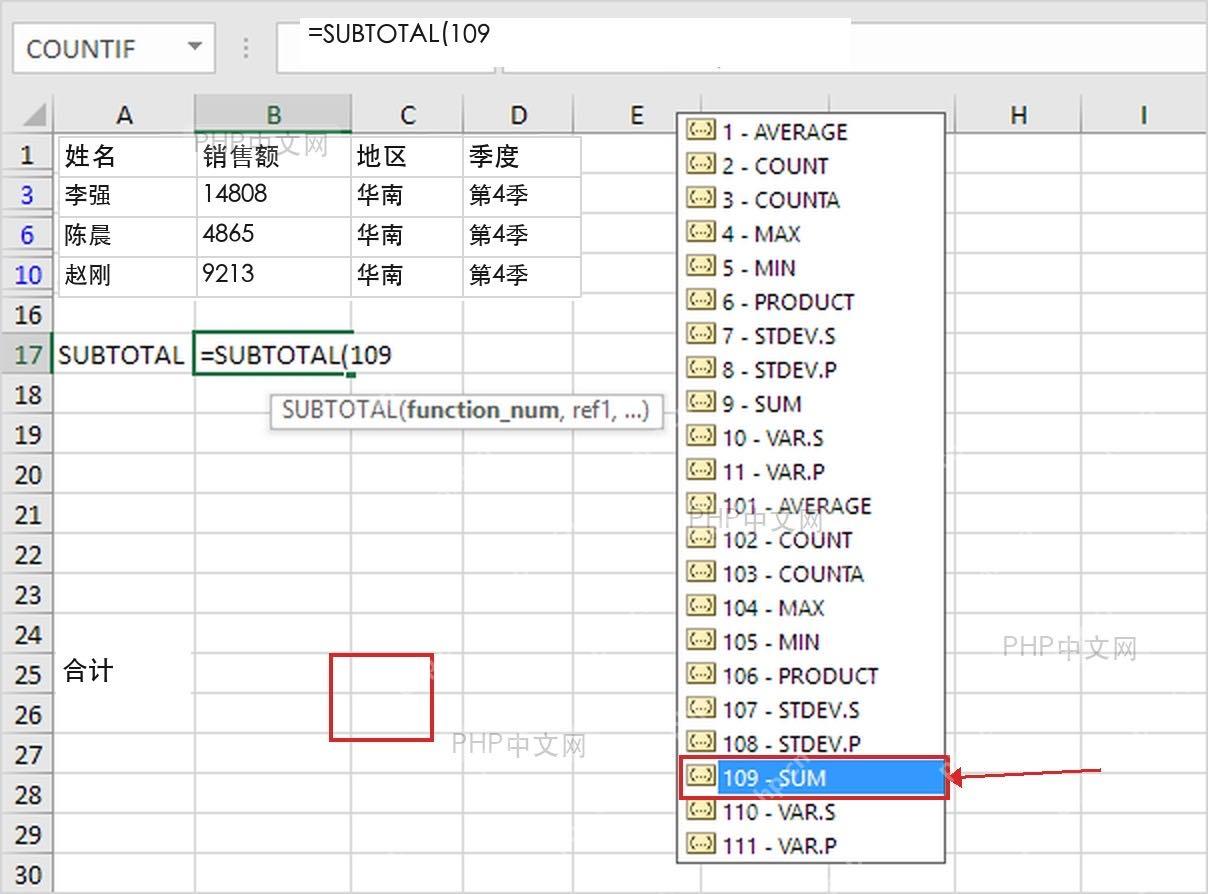Select the 103 - COUNTA option
The height and width of the screenshot is (894, 1208).
tap(811, 574)
